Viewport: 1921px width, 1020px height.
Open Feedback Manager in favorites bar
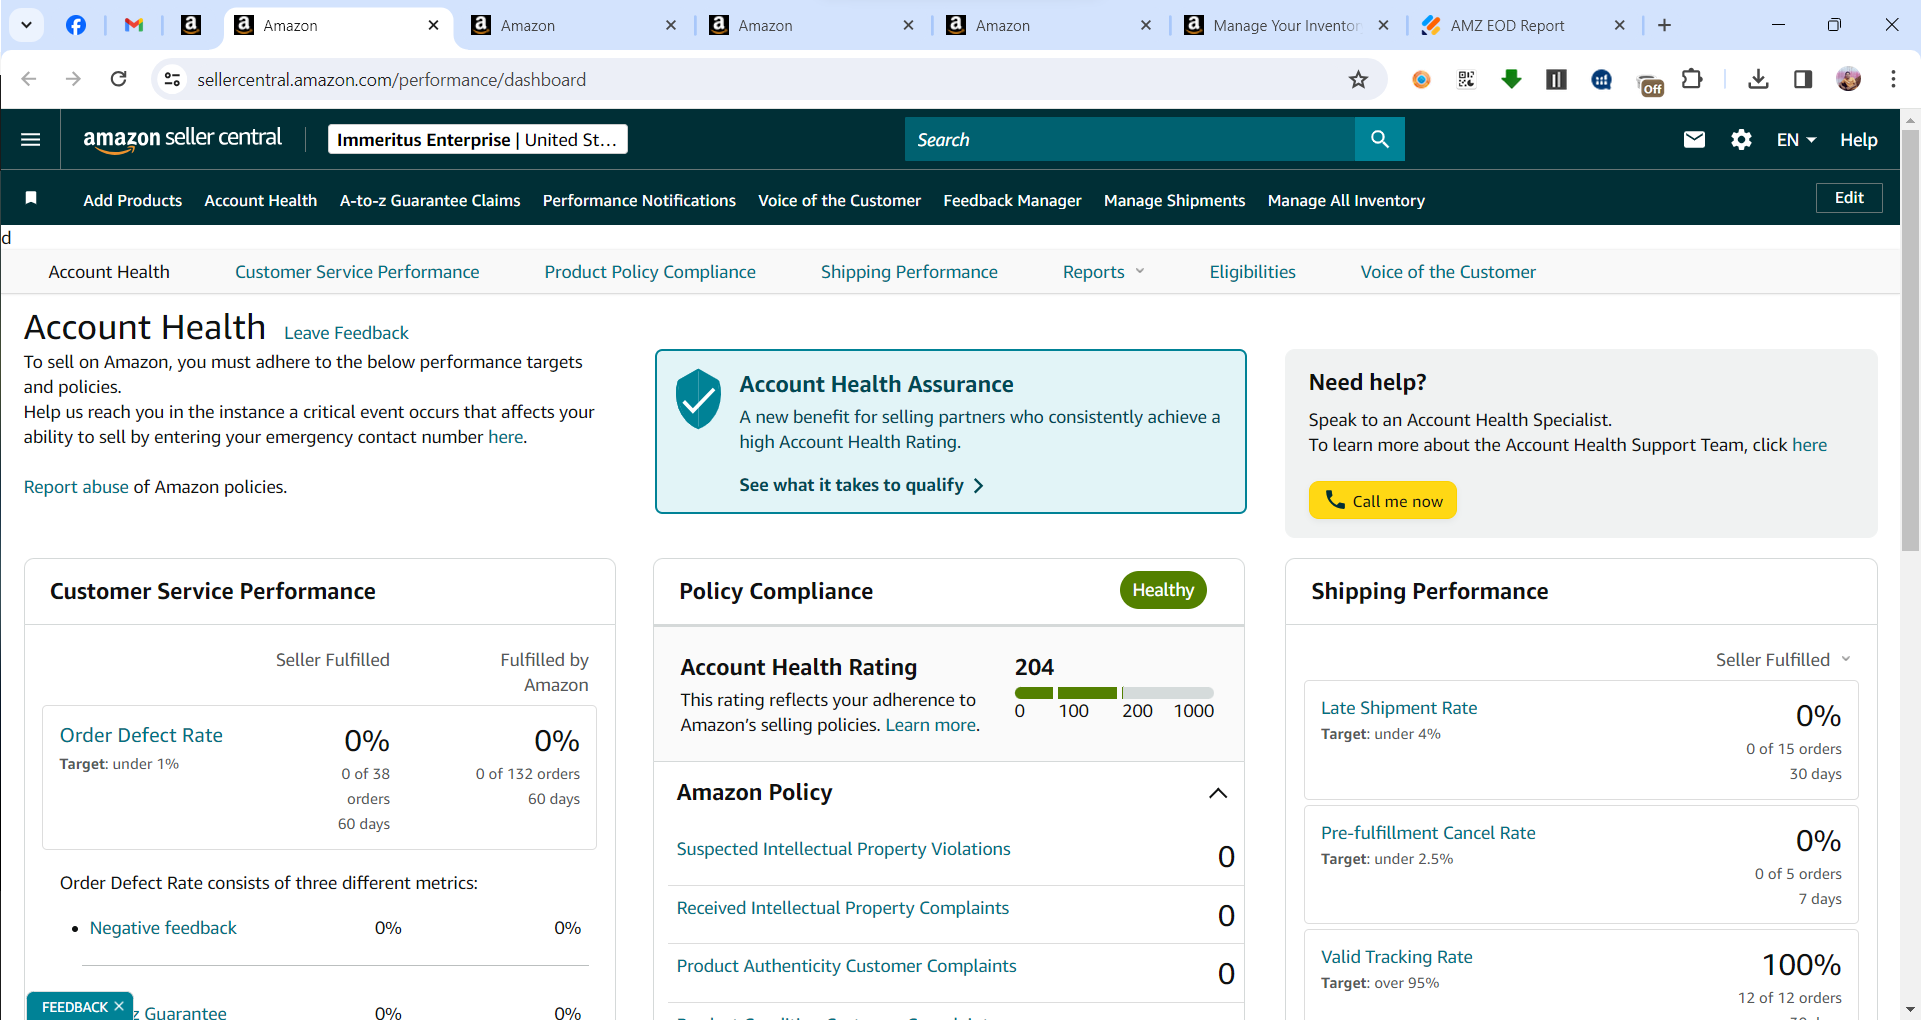coord(1012,200)
